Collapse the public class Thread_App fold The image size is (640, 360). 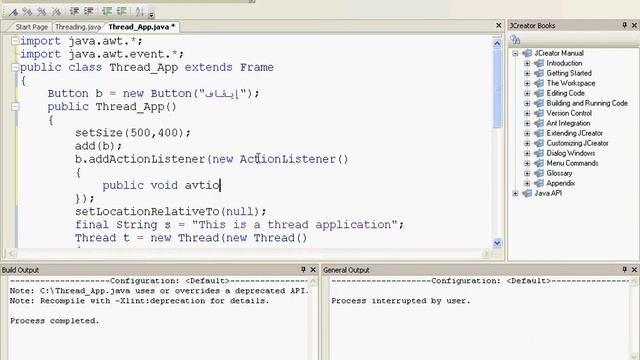(15, 67)
